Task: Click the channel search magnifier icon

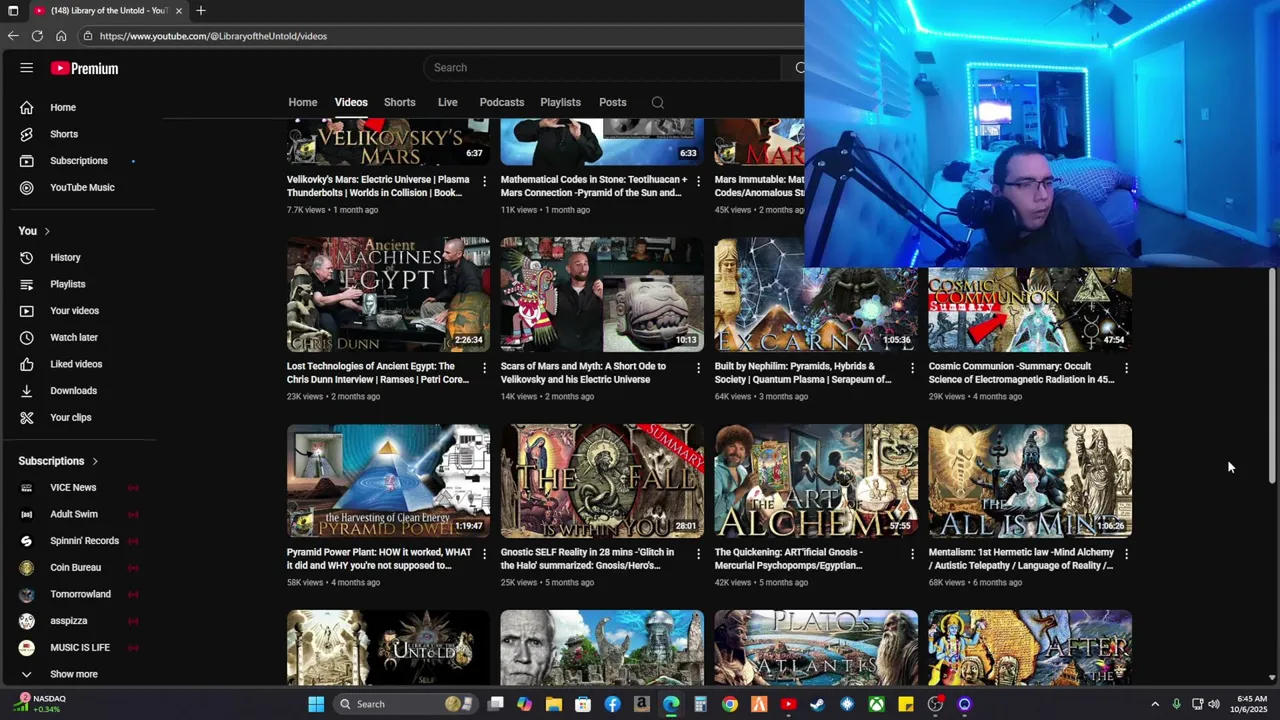Action: [x=657, y=102]
